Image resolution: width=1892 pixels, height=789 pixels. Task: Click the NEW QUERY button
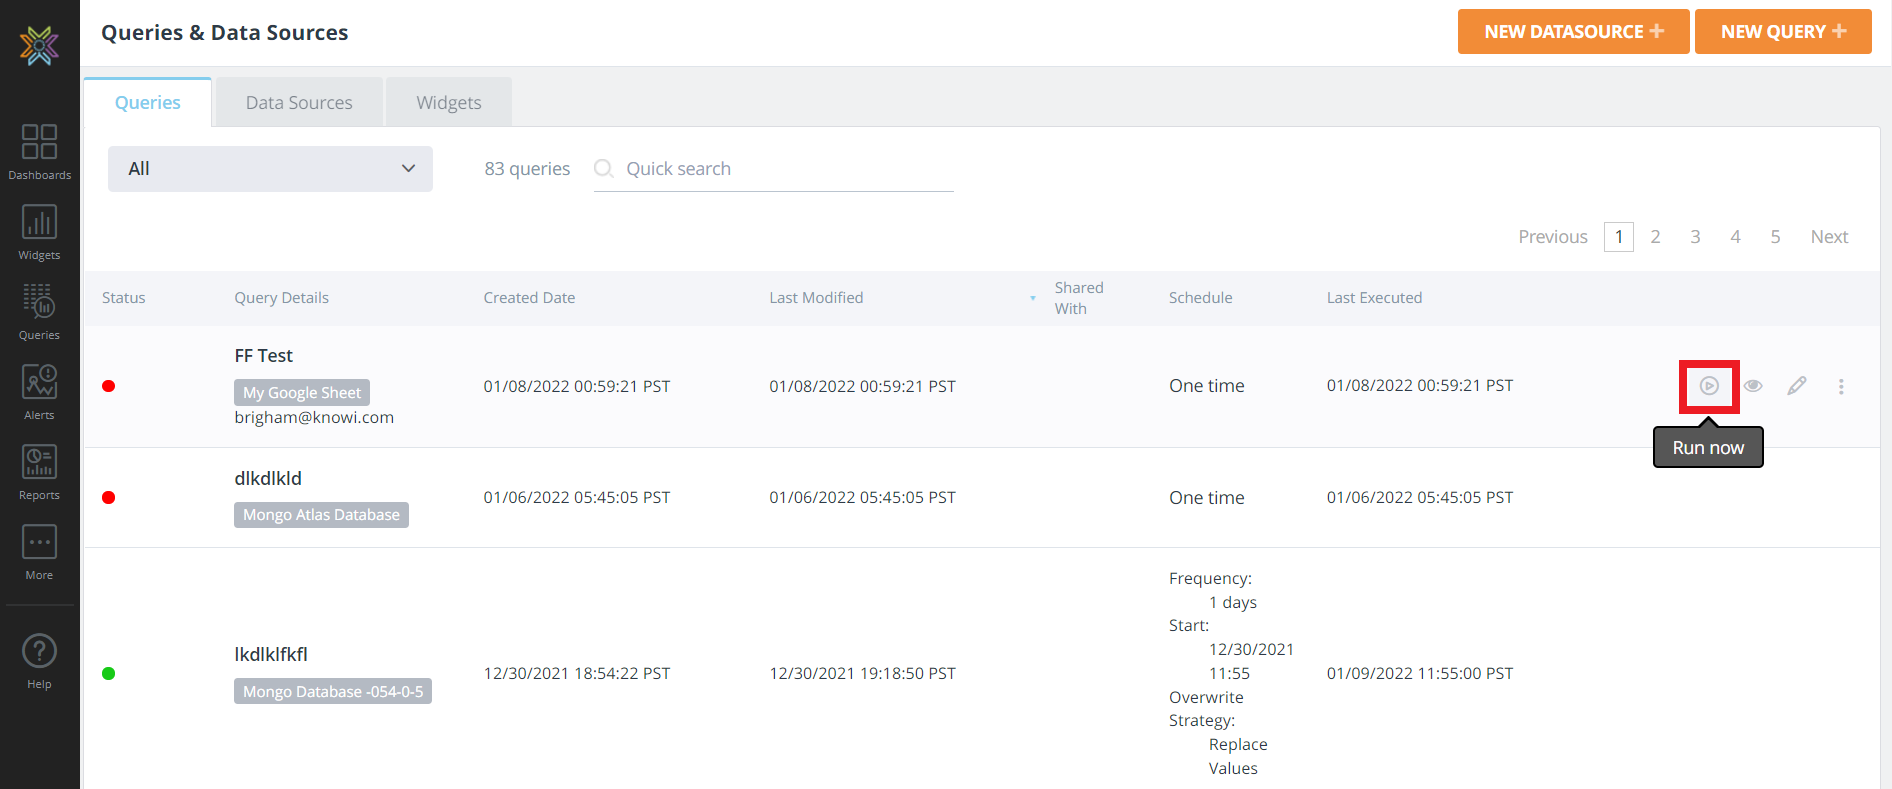click(1783, 32)
